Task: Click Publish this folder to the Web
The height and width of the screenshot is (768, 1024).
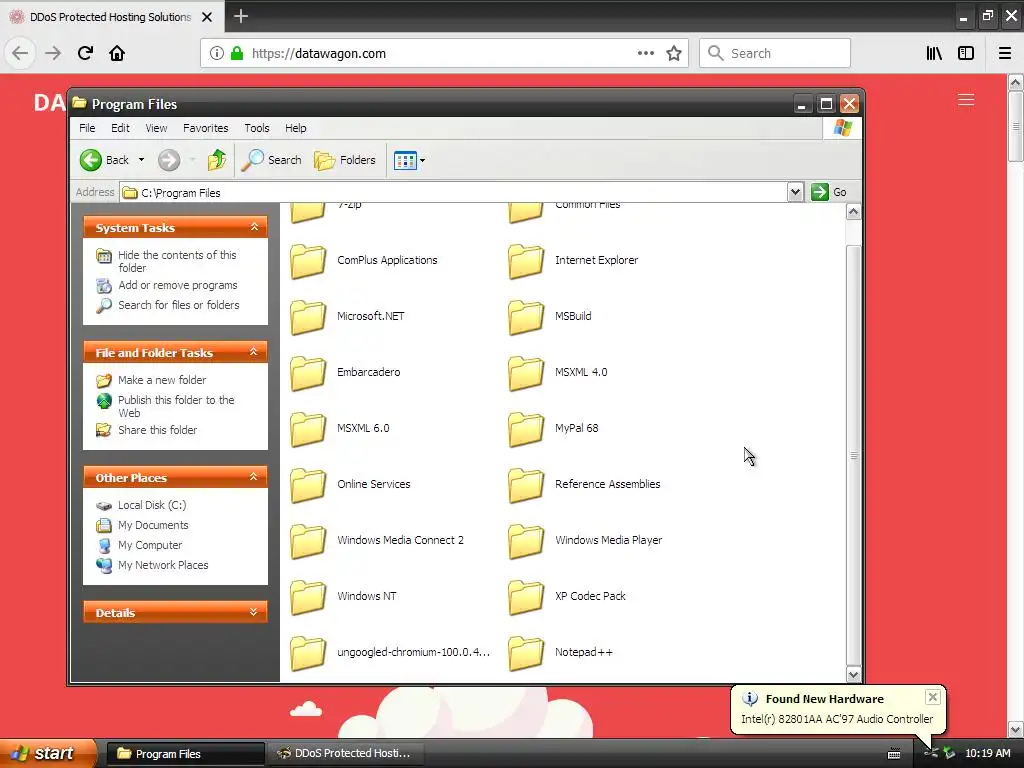Action: click(x=176, y=406)
